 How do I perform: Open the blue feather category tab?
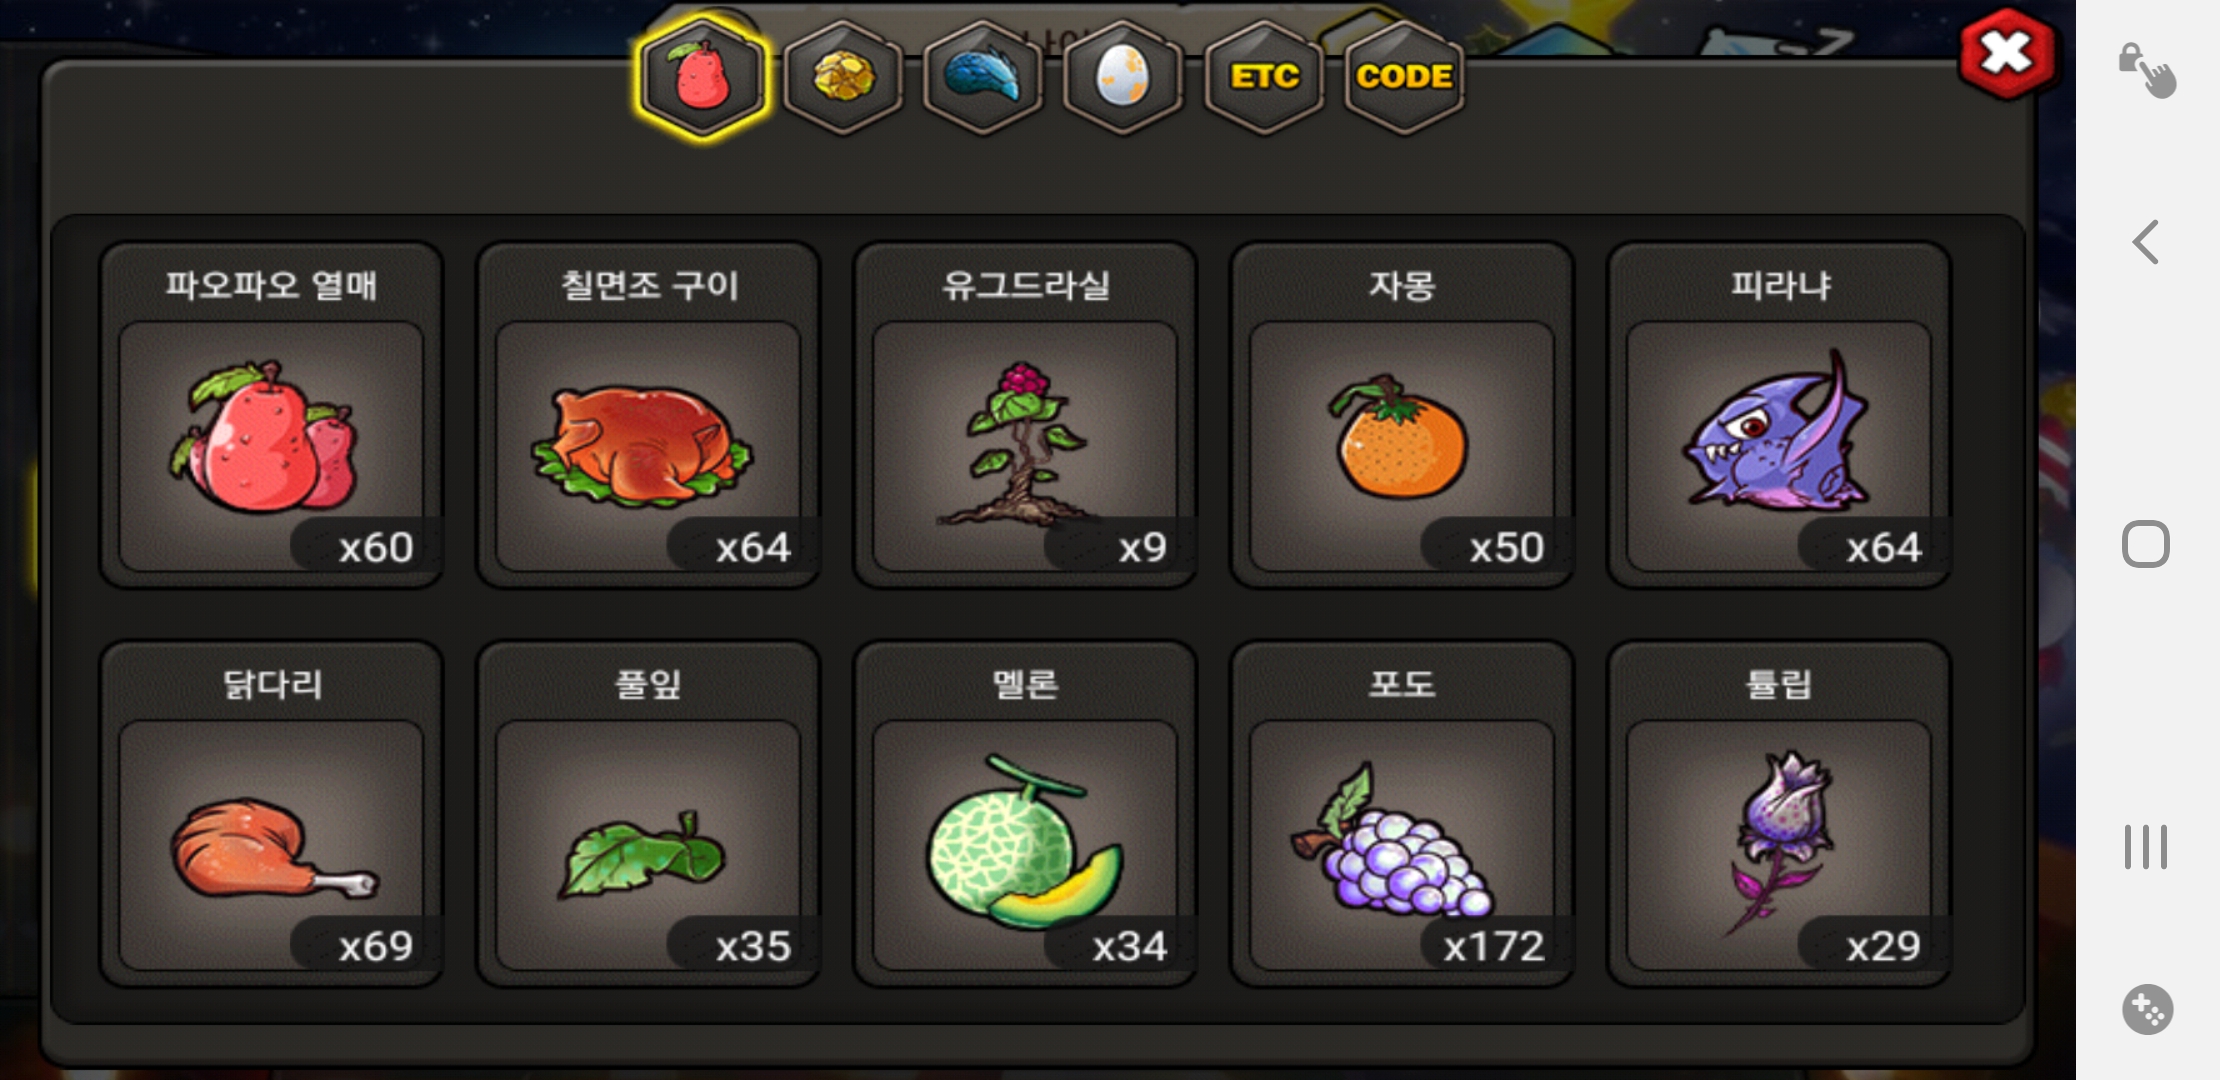click(983, 78)
